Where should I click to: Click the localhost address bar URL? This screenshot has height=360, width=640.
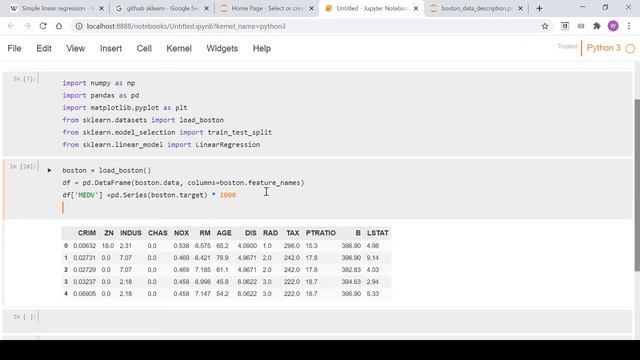click(x=186, y=26)
